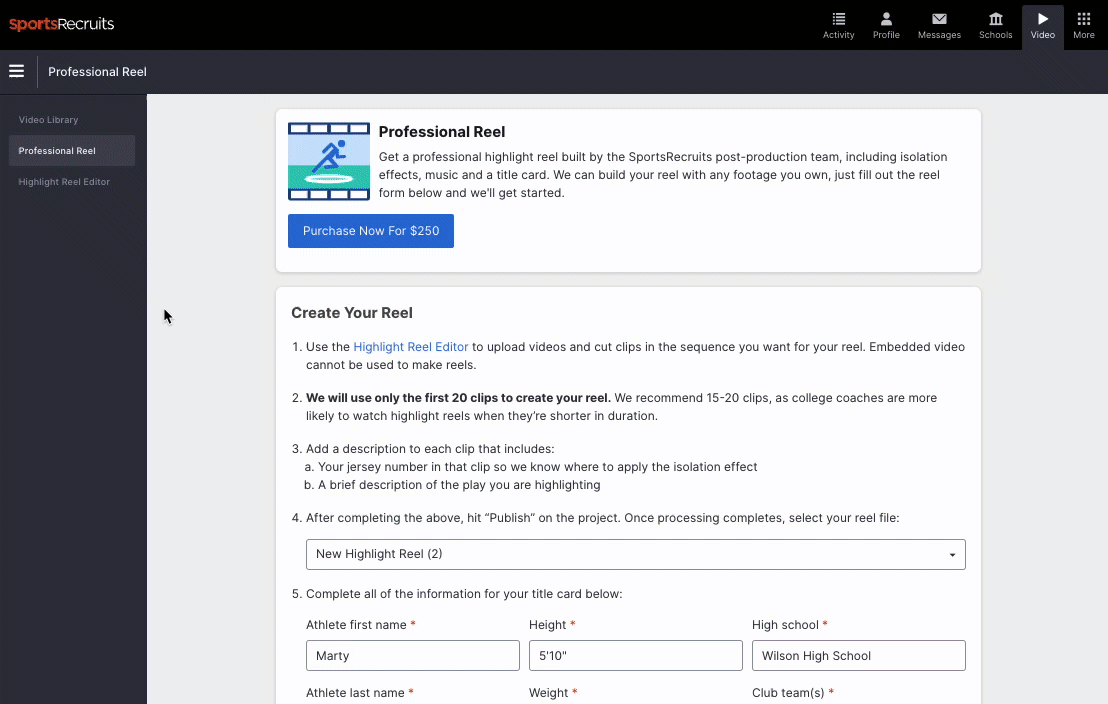
Task: Click Purchase Now For $250 button
Action: coord(370,231)
